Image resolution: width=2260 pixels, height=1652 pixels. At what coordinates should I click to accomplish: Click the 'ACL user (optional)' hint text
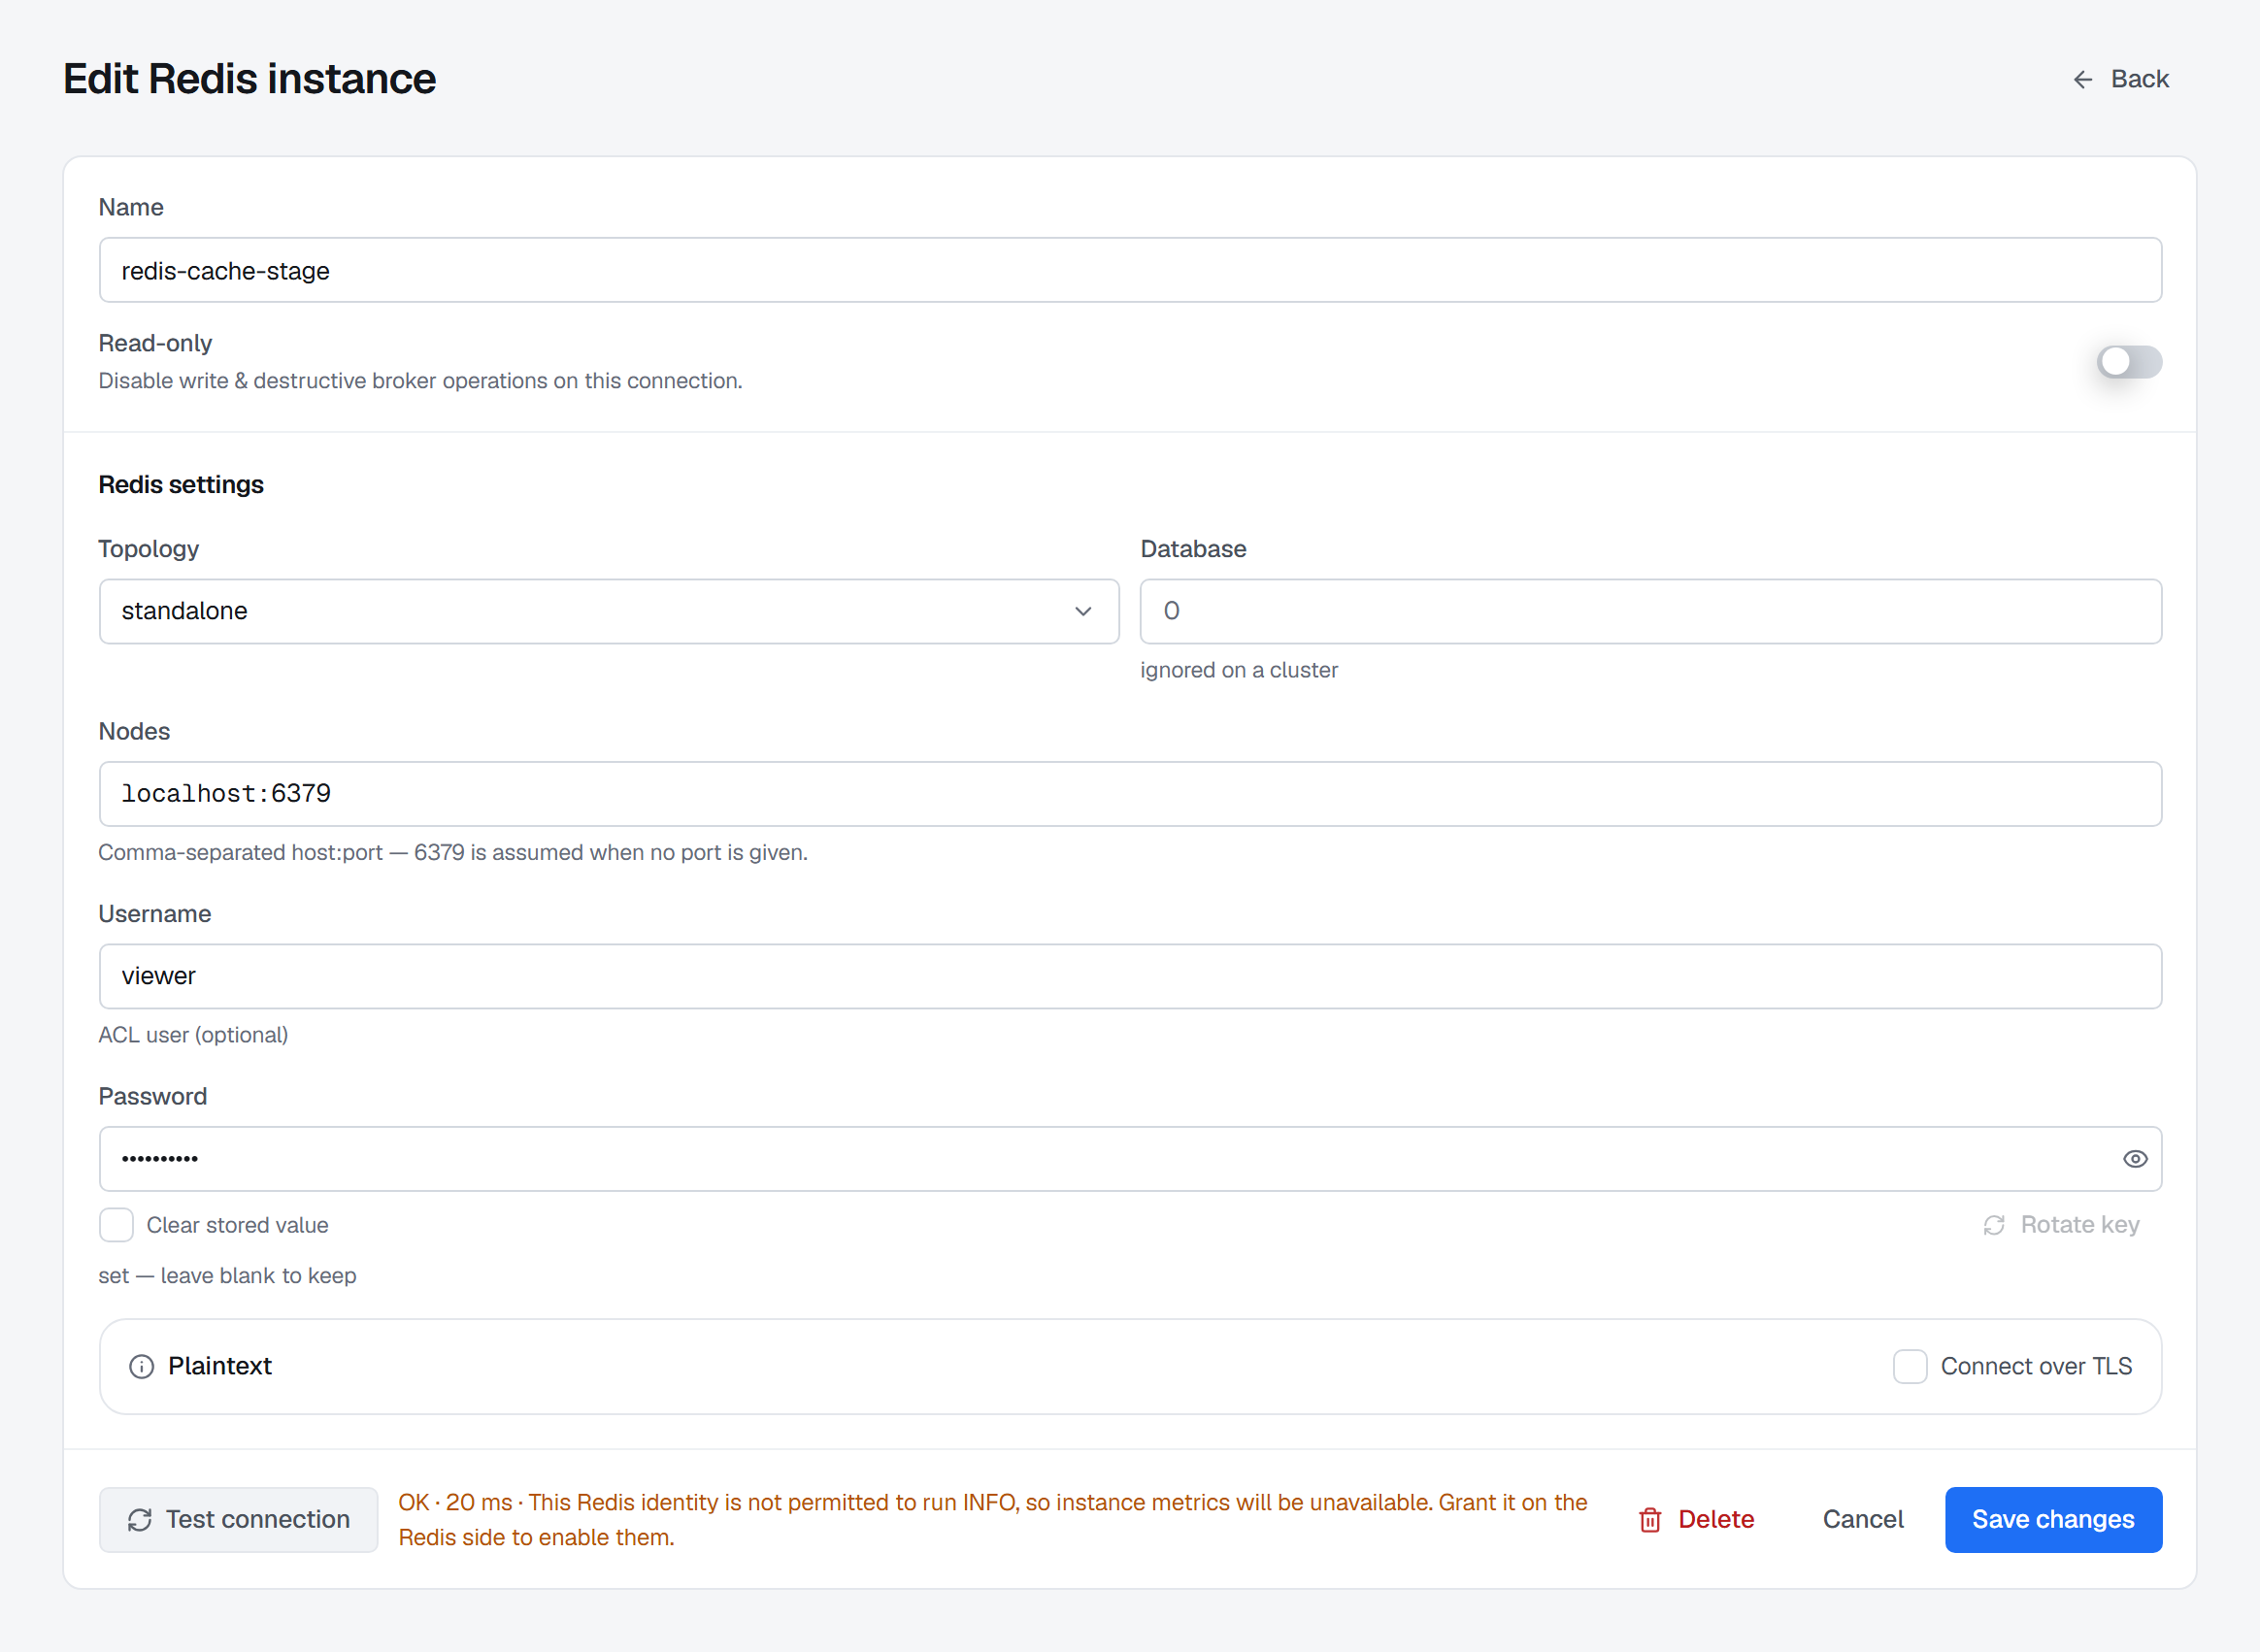tap(193, 1035)
